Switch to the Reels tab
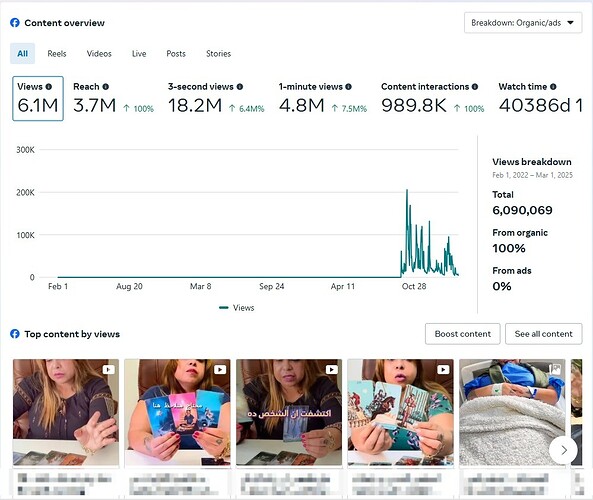593x500 pixels. pyautogui.click(x=57, y=54)
